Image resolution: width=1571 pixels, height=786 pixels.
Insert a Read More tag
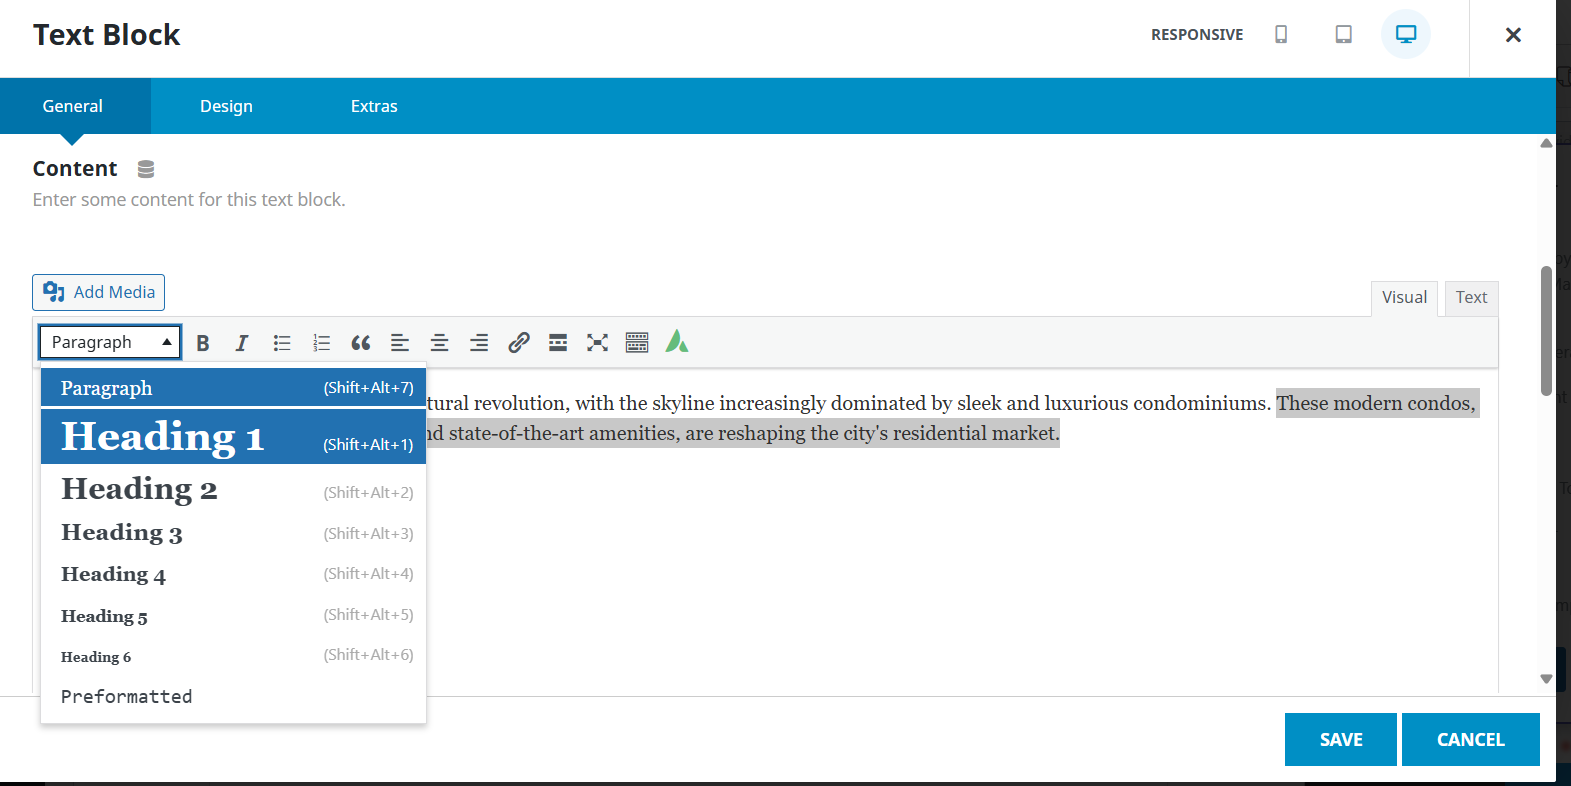click(558, 343)
